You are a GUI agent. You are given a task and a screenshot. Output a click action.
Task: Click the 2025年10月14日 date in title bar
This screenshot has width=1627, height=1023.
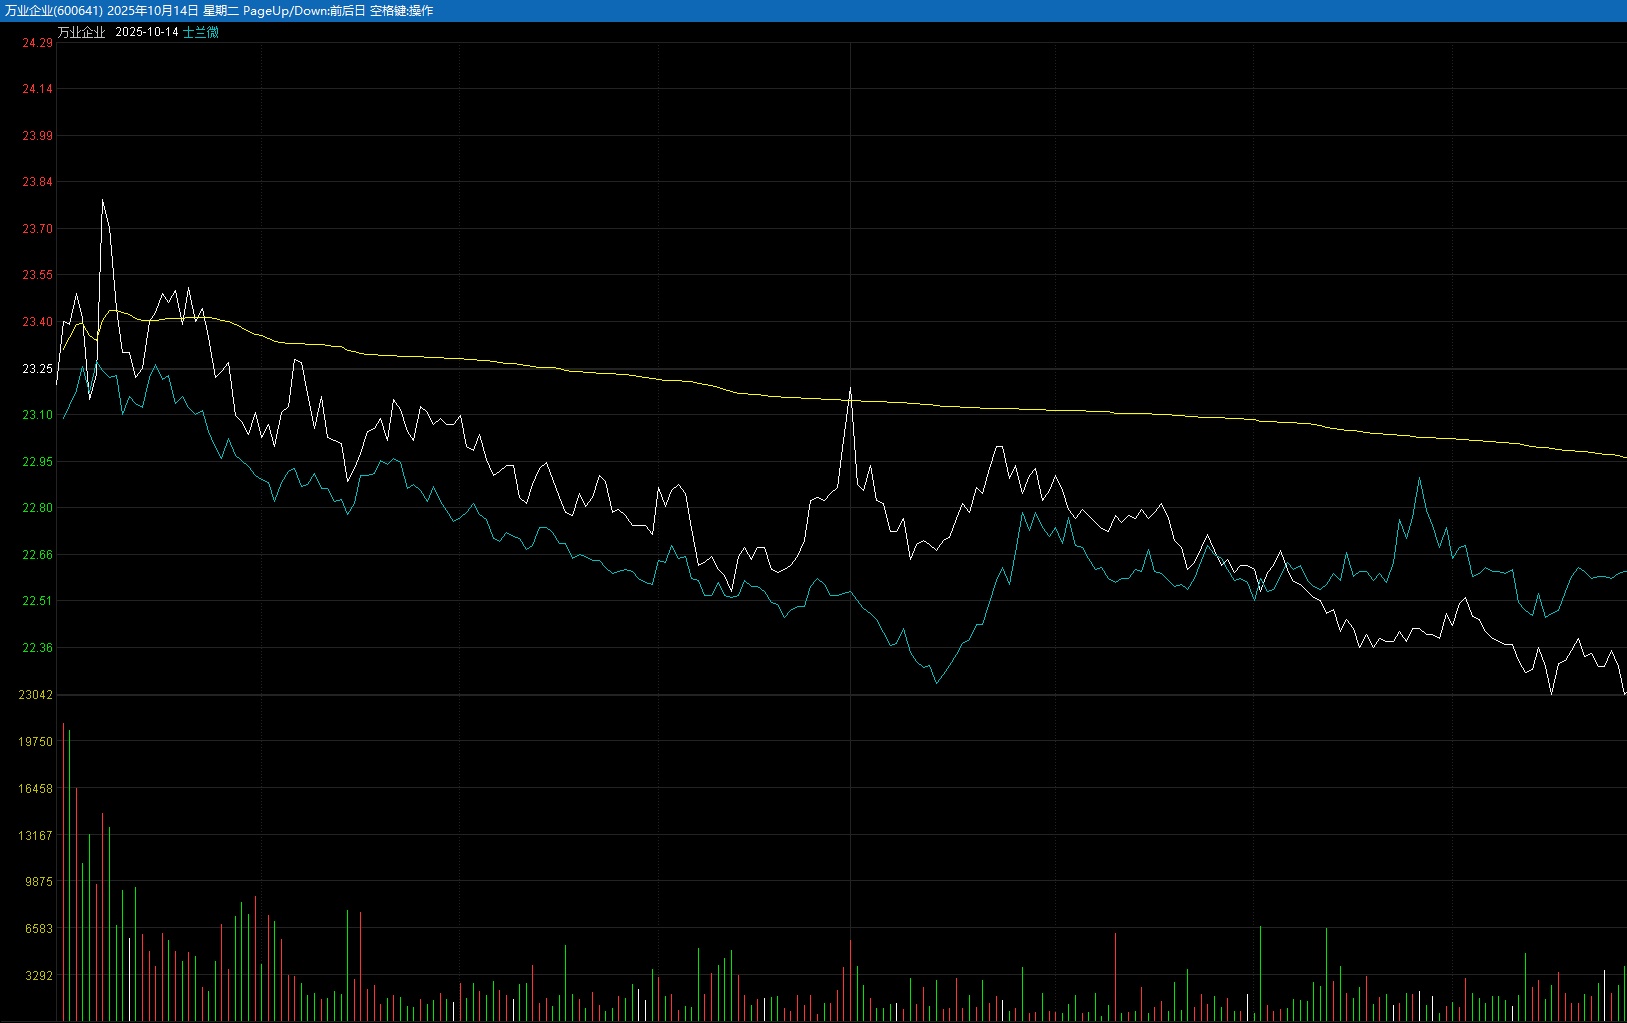coord(153,11)
